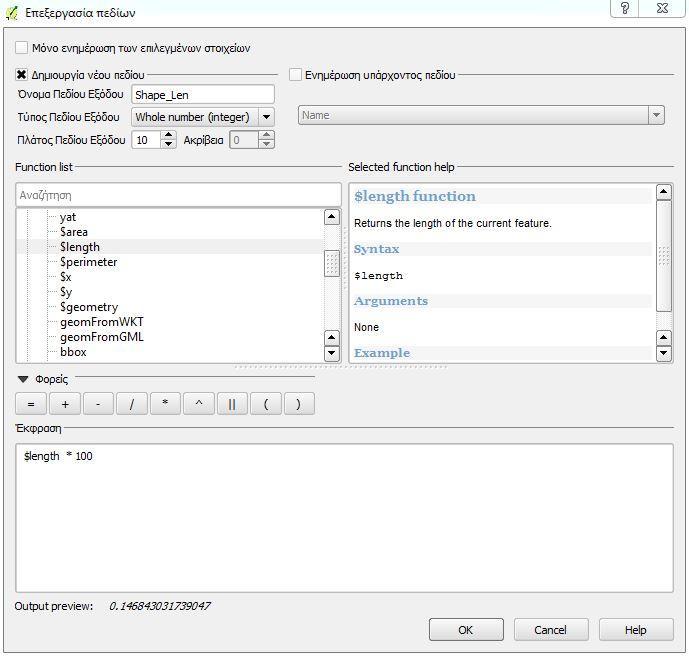
Task: Open the existing field 'Name' dropdown
Action: (x=481, y=115)
